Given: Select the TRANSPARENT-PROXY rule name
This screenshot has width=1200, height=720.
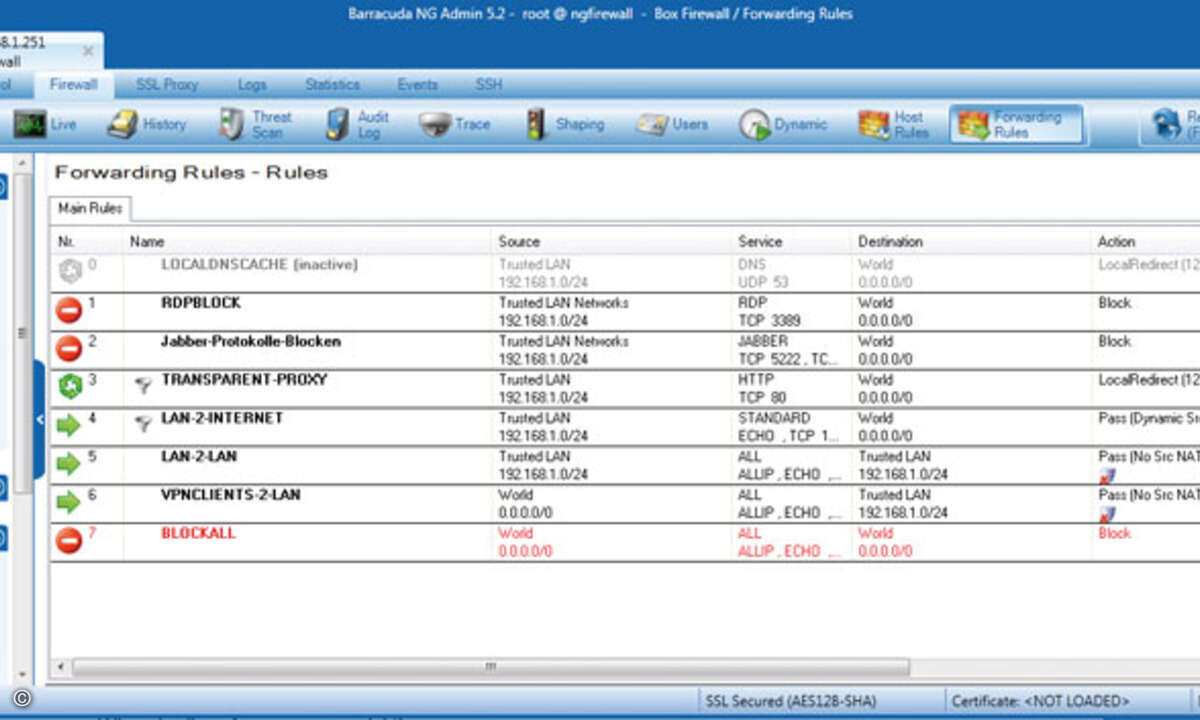Looking at the screenshot, I should pyautogui.click(x=244, y=380).
